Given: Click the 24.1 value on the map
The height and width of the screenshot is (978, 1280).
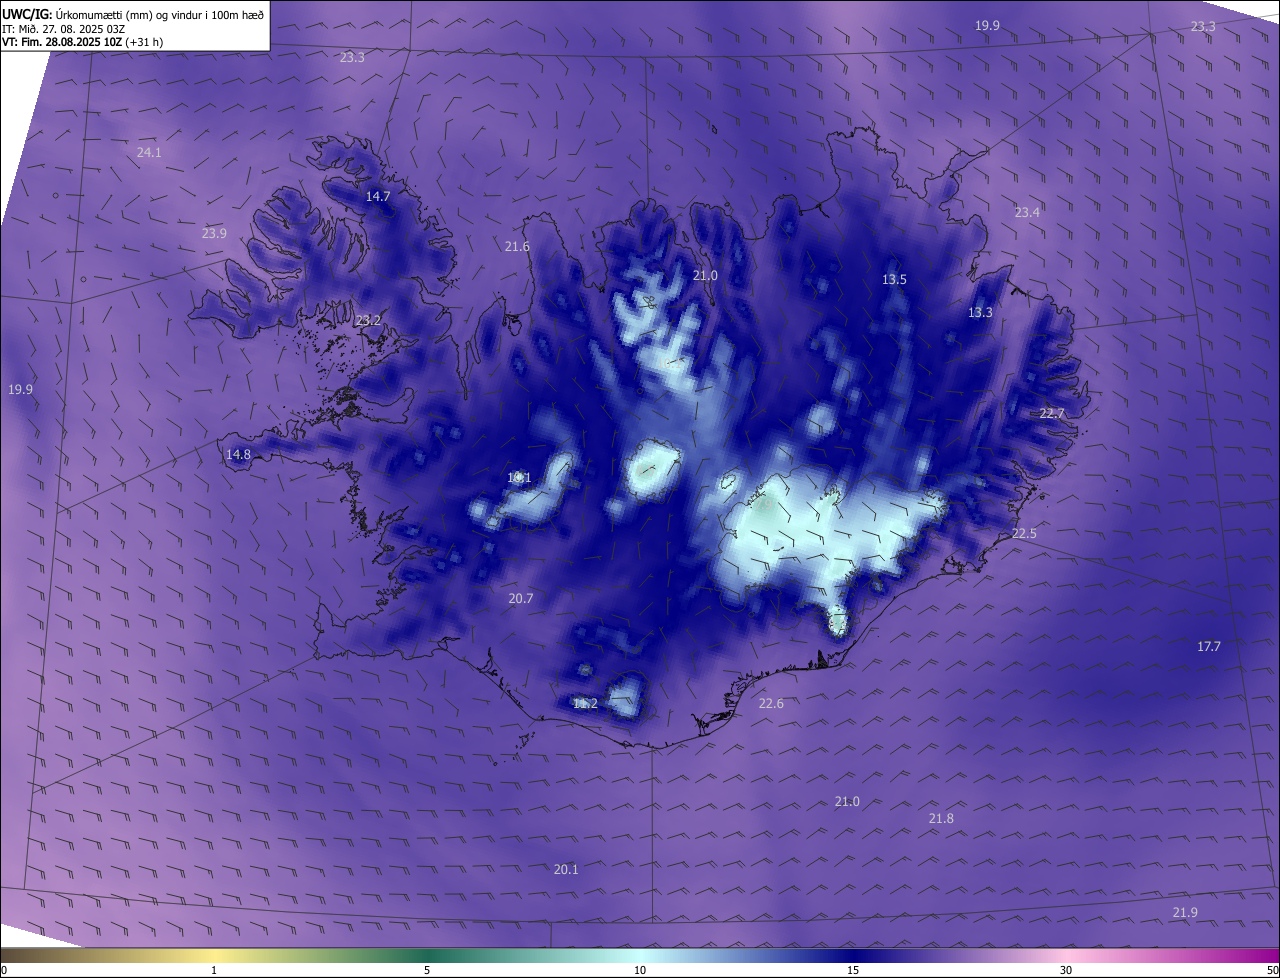Looking at the screenshot, I should tap(149, 153).
